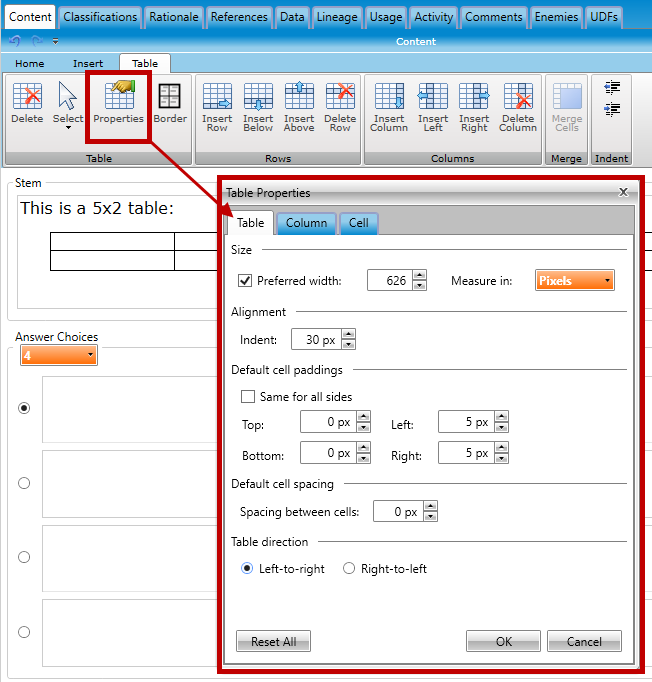Click the Indent value input field

tap(315, 340)
